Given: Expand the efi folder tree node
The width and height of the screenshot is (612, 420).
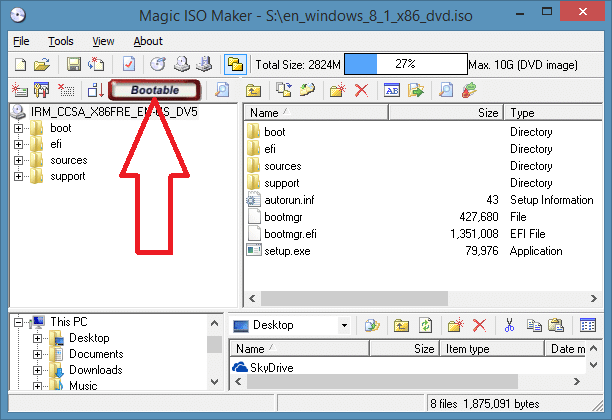Looking at the screenshot, I should click(18, 144).
